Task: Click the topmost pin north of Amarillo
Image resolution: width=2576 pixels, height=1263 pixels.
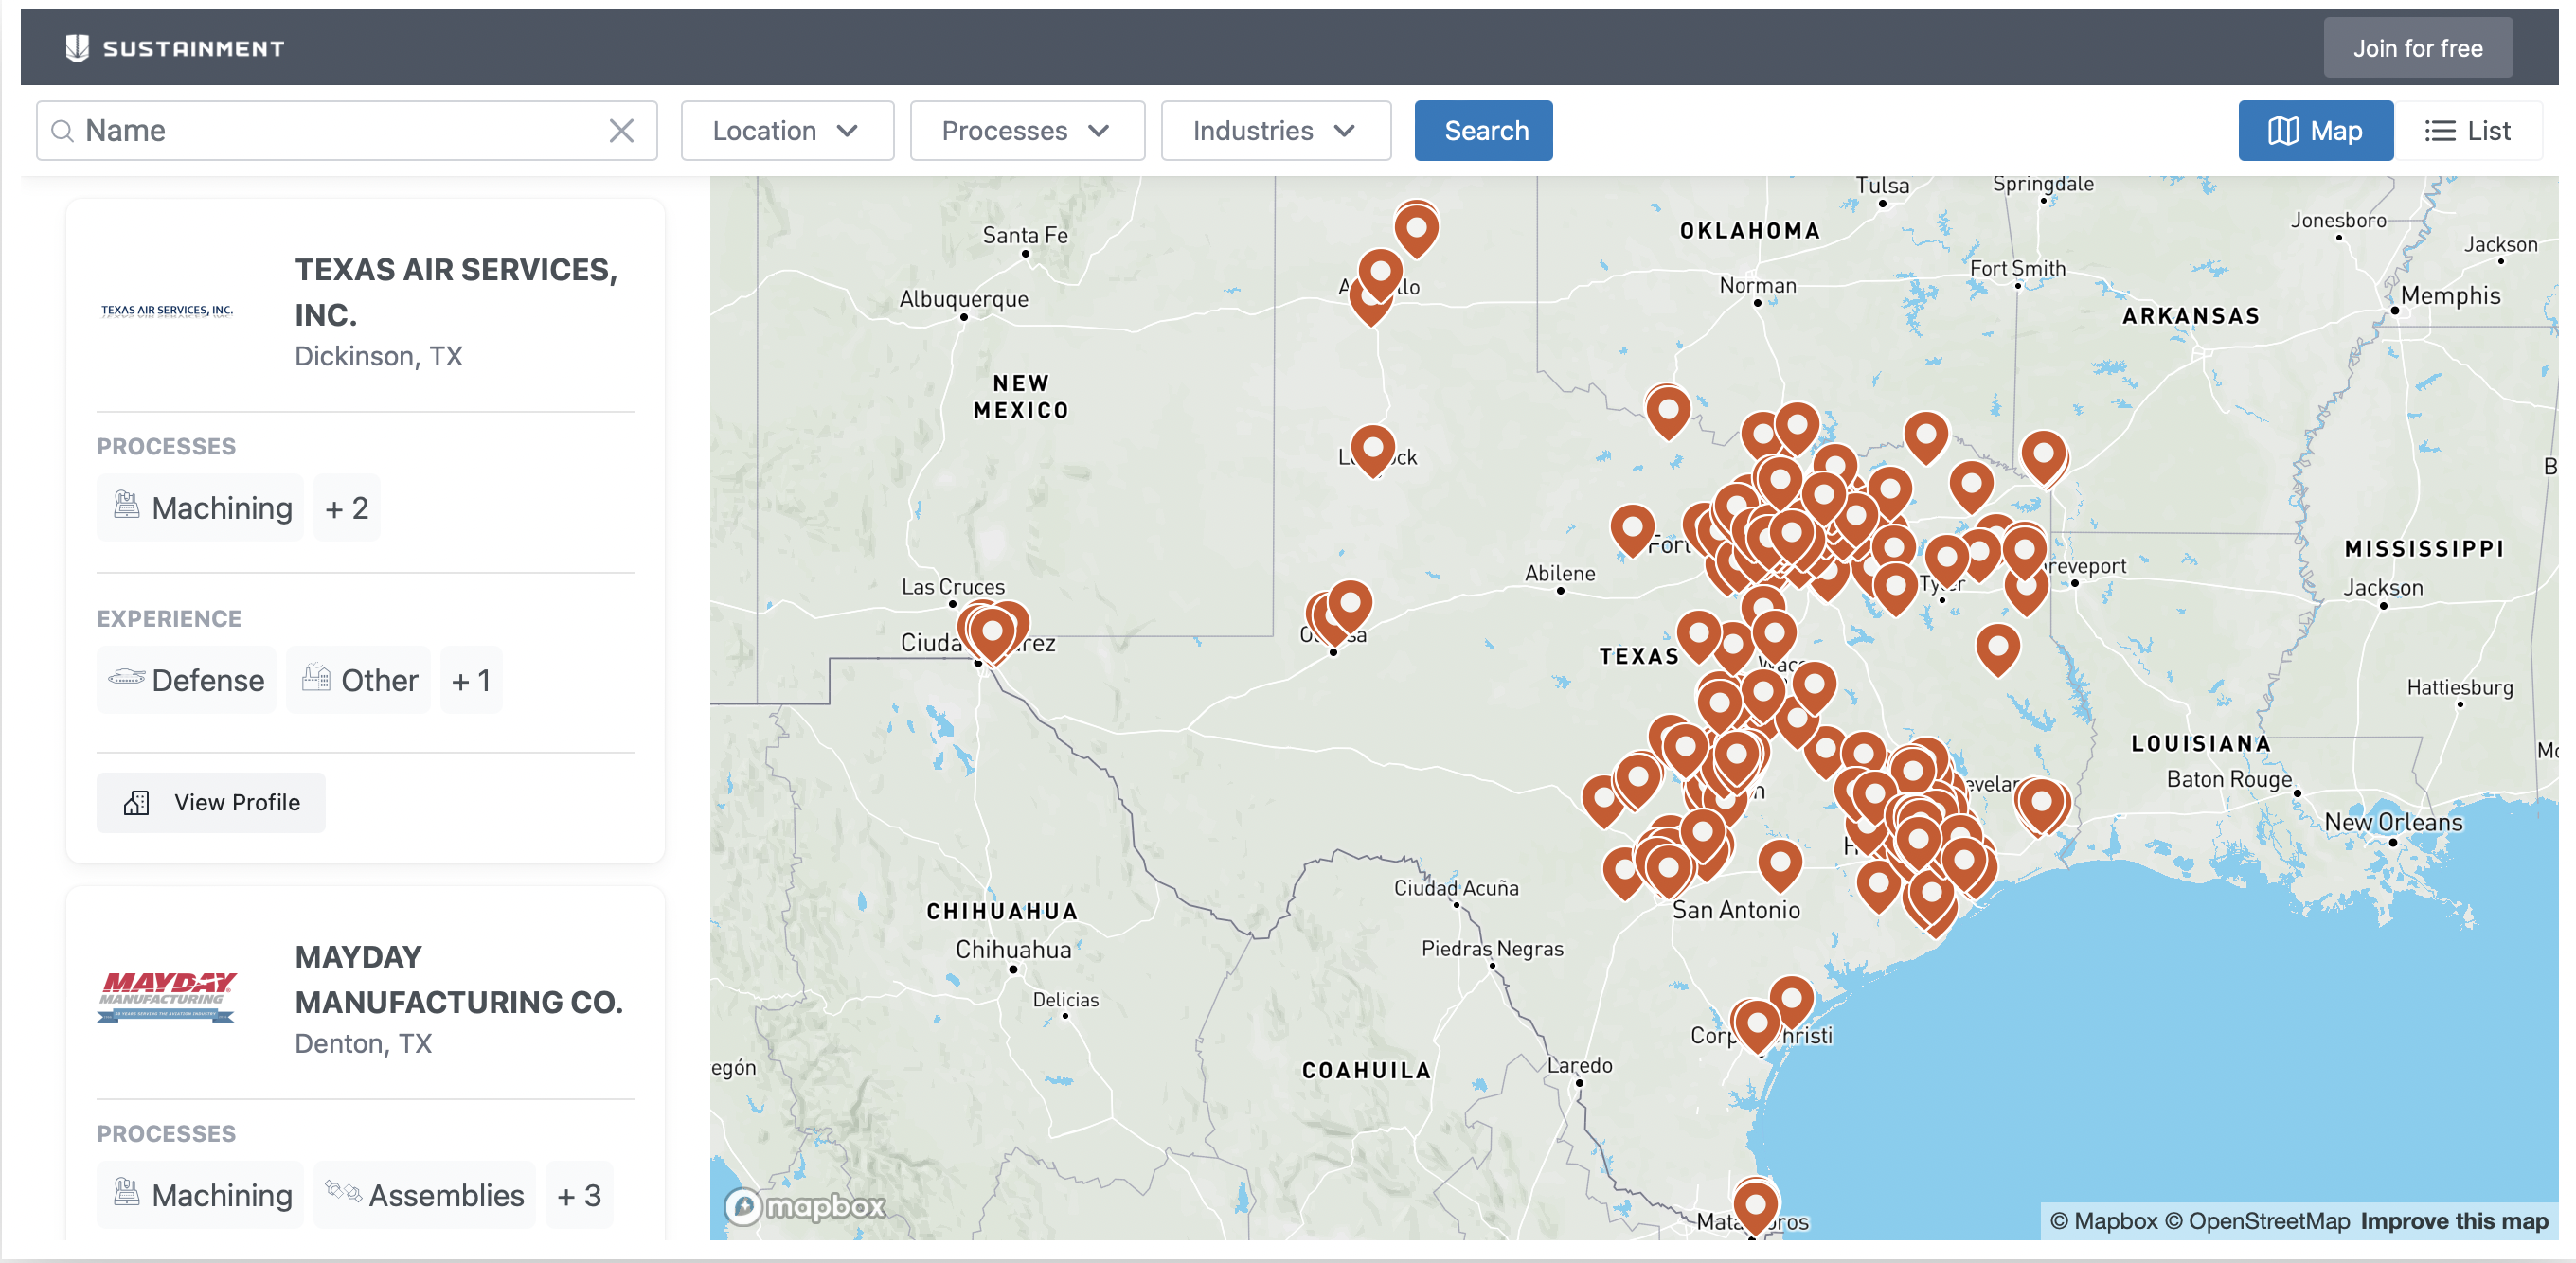Action: click(x=1416, y=228)
